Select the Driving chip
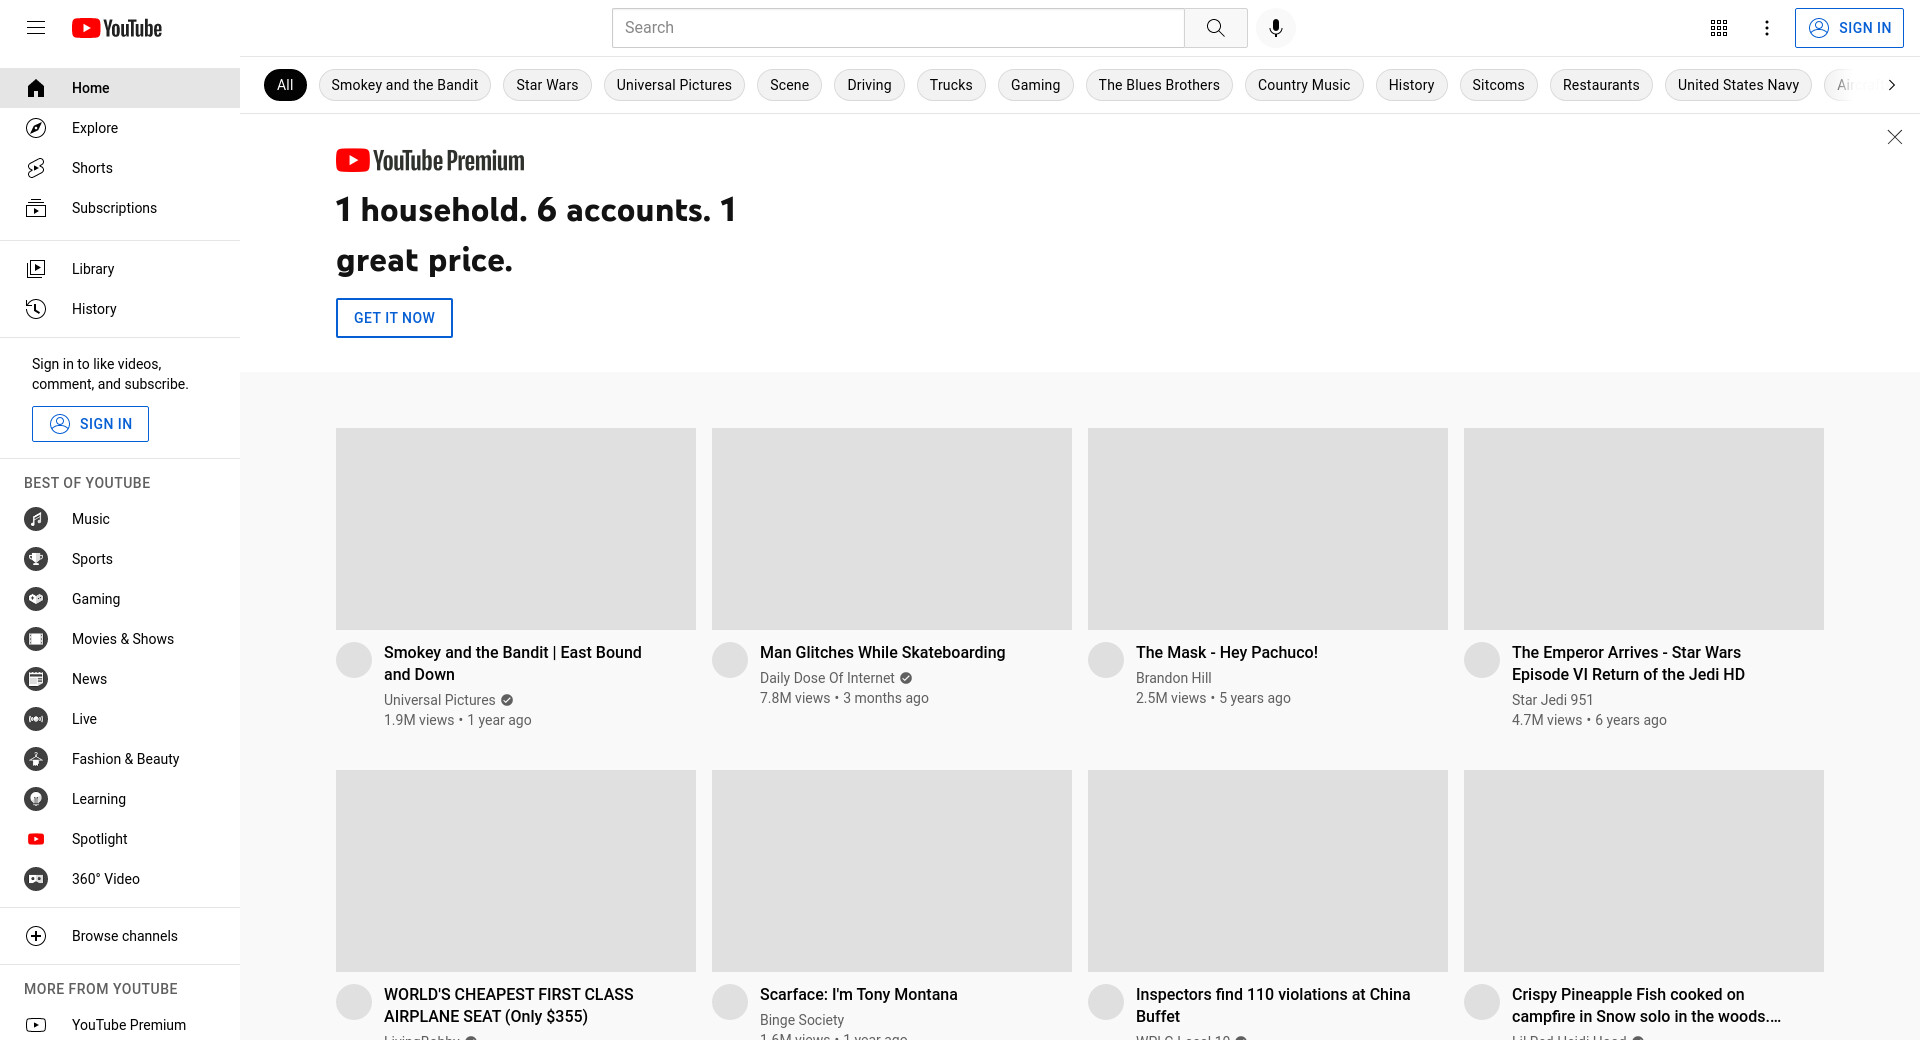1920x1040 pixels. (869, 85)
